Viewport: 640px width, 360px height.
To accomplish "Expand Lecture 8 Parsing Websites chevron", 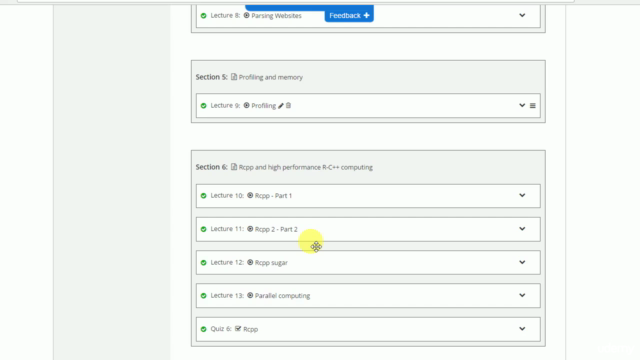I will (x=522, y=16).
